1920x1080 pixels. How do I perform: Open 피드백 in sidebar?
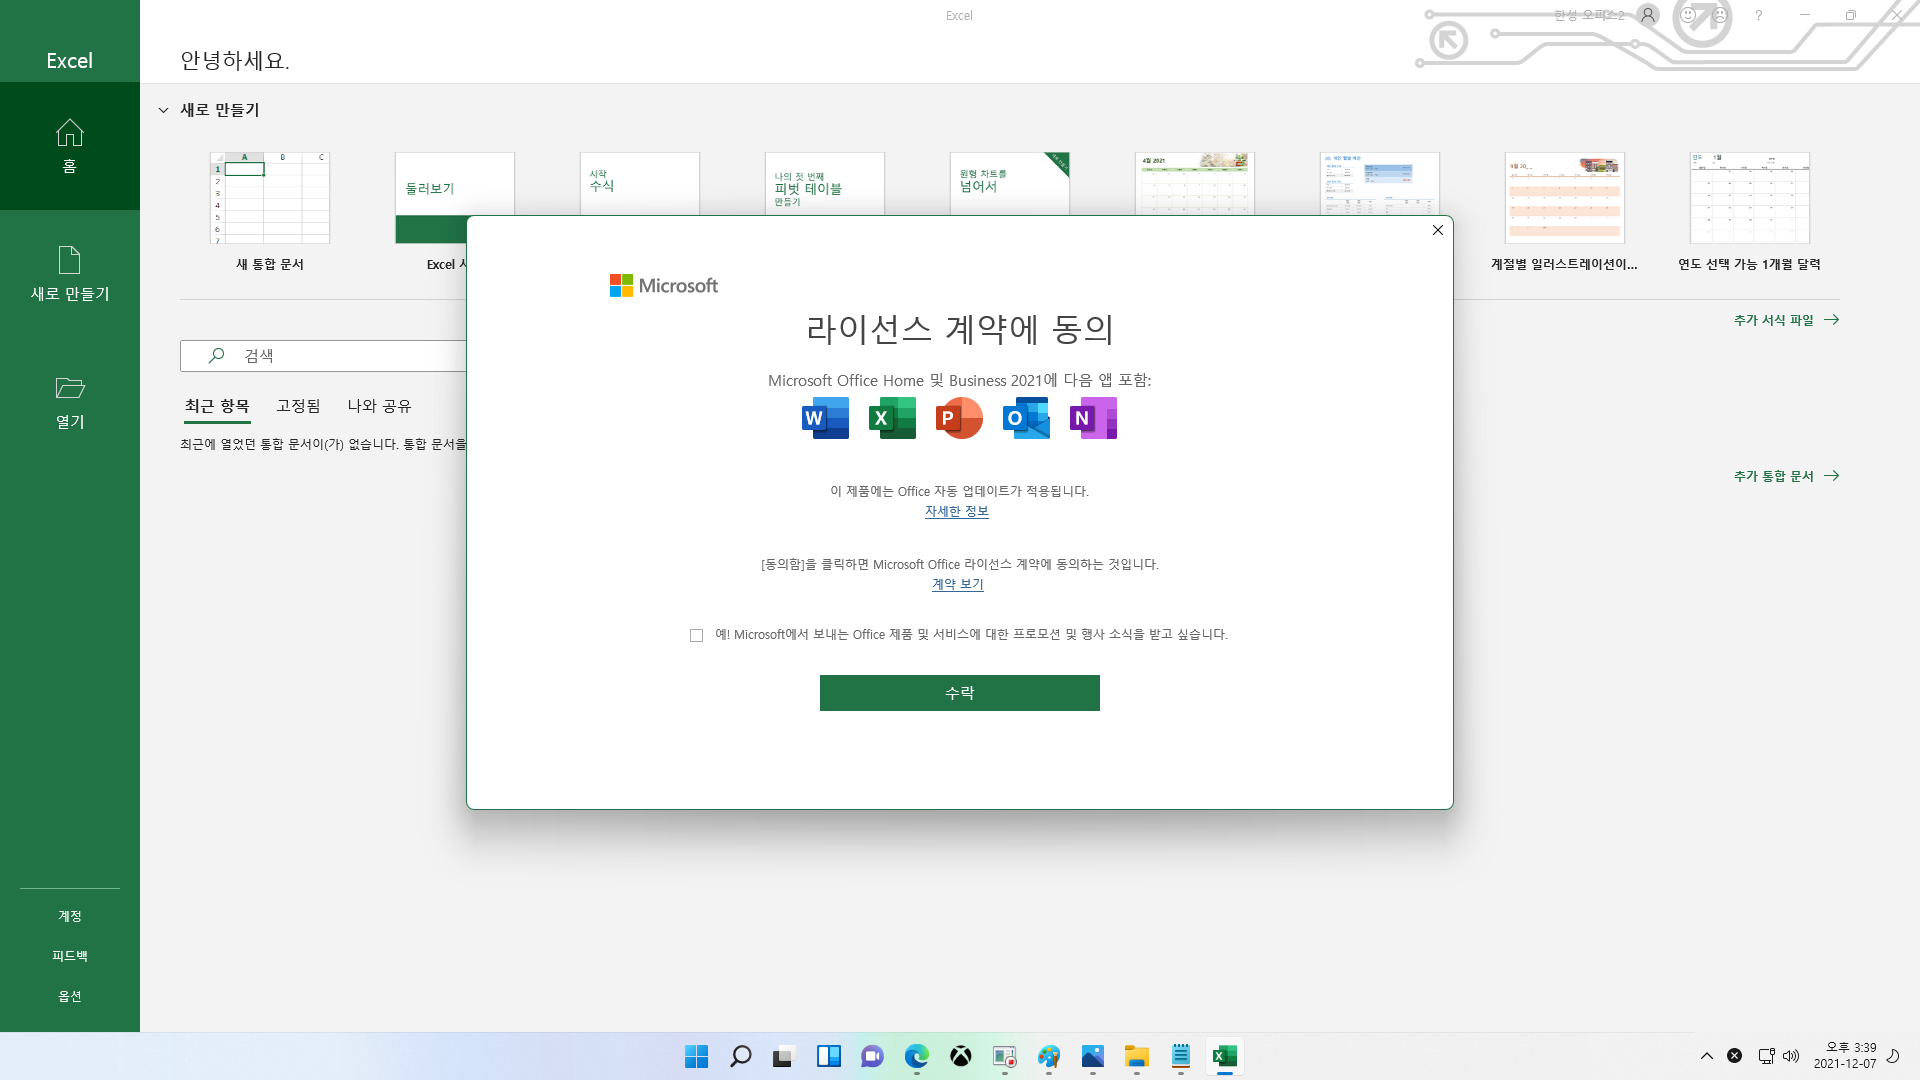[x=70, y=956]
